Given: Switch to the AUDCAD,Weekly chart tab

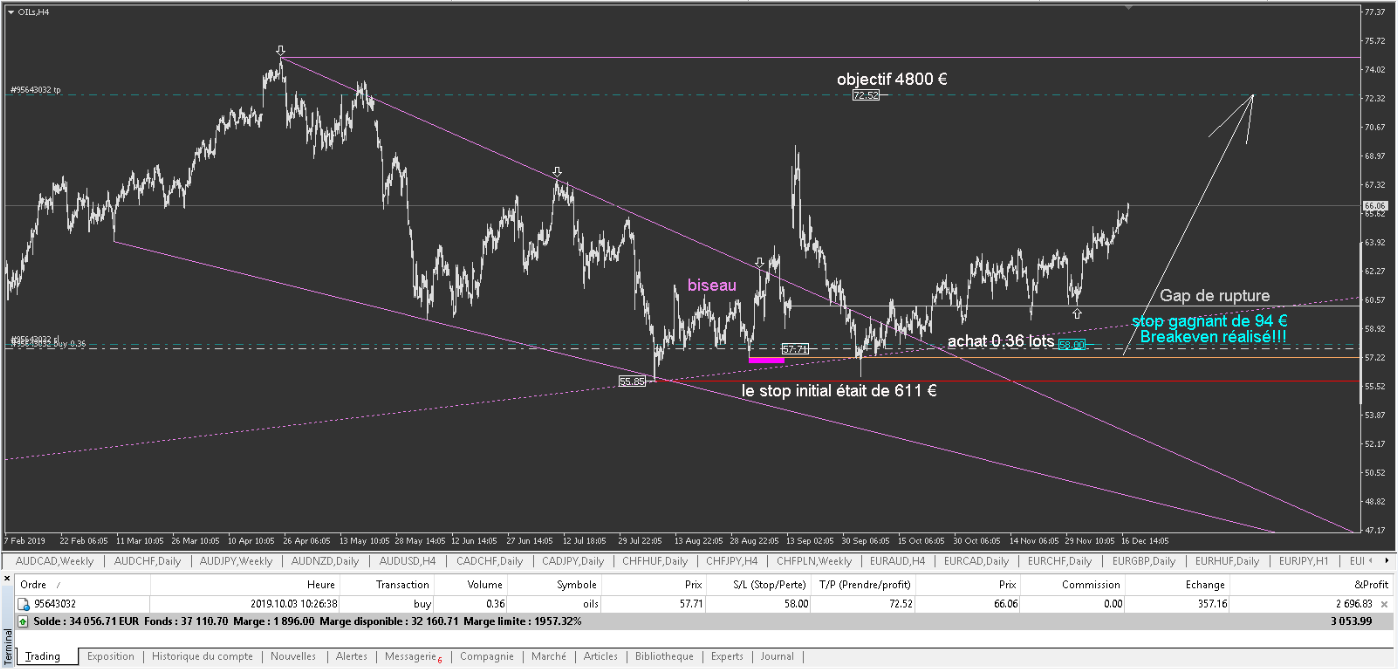Looking at the screenshot, I should (x=55, y=561).
